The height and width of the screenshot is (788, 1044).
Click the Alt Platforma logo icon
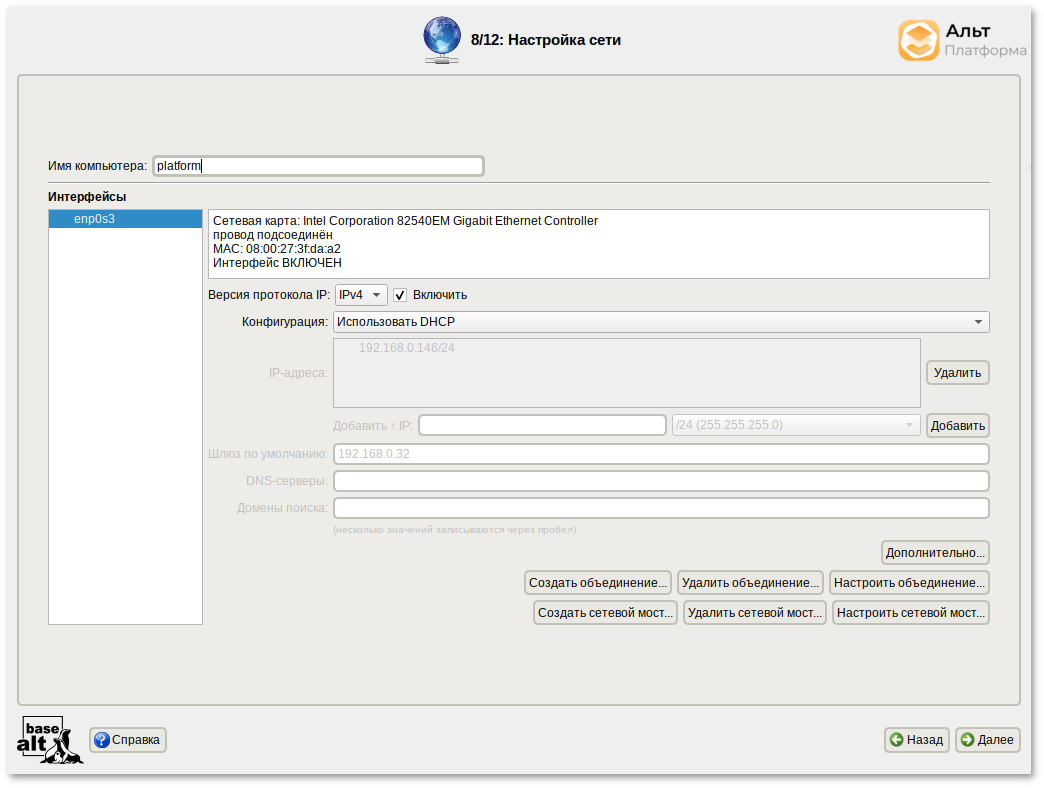coord(918,41)
